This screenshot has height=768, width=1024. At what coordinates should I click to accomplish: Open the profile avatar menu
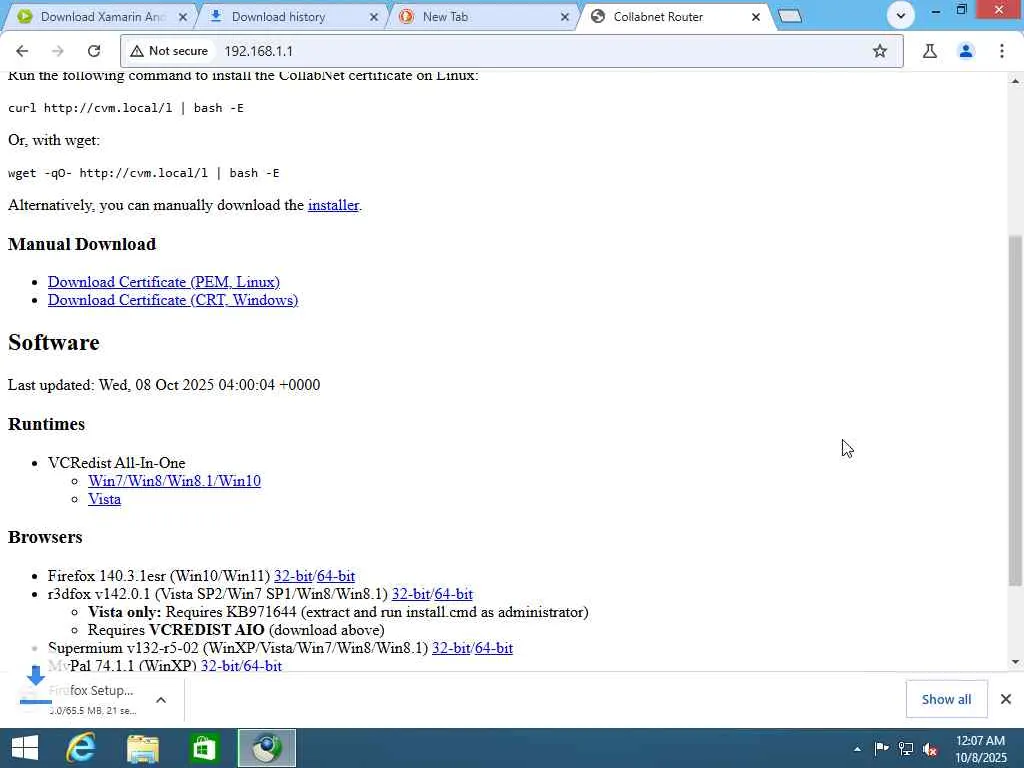click(966, 51)
